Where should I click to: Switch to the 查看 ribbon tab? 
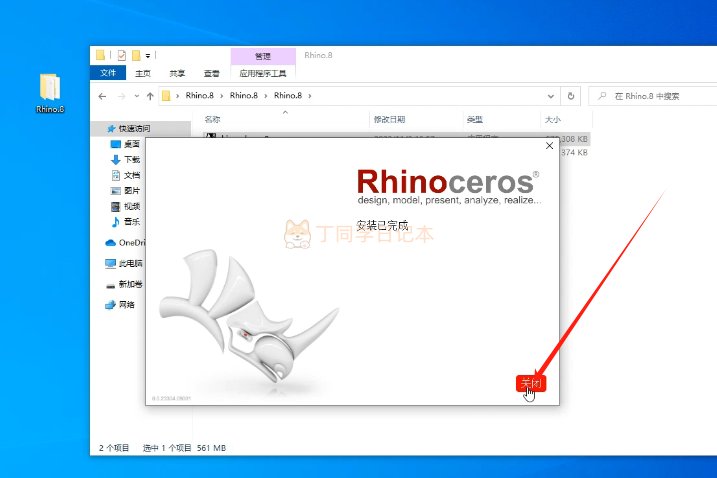211,73
